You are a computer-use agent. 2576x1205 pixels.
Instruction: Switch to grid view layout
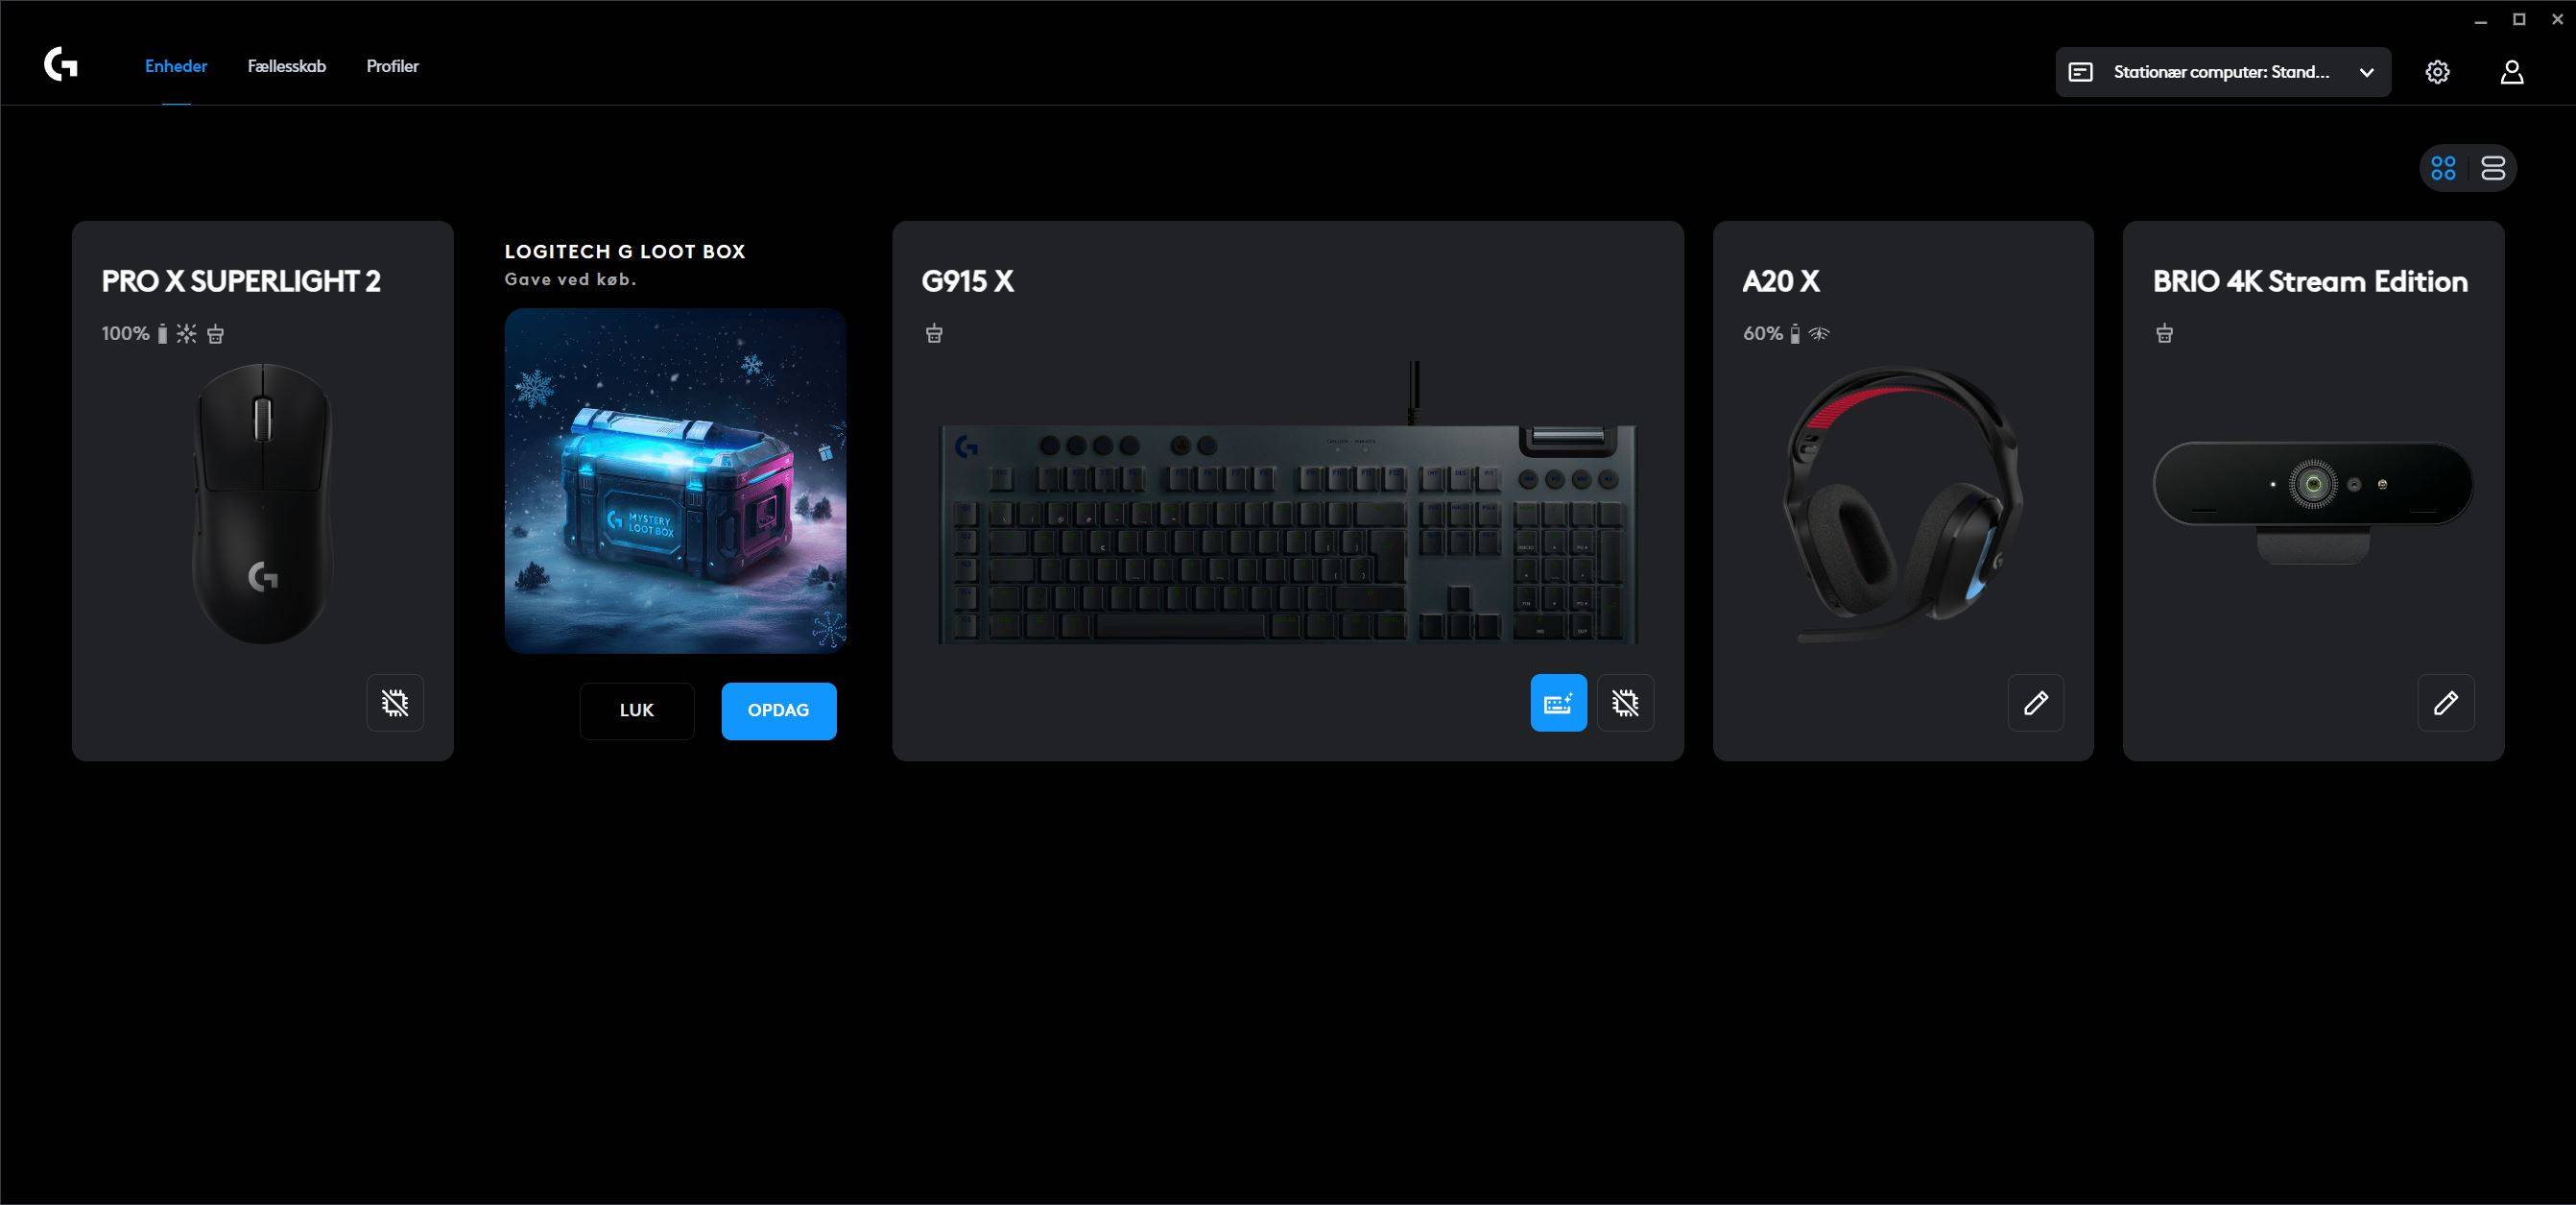tap(2443, 168)
